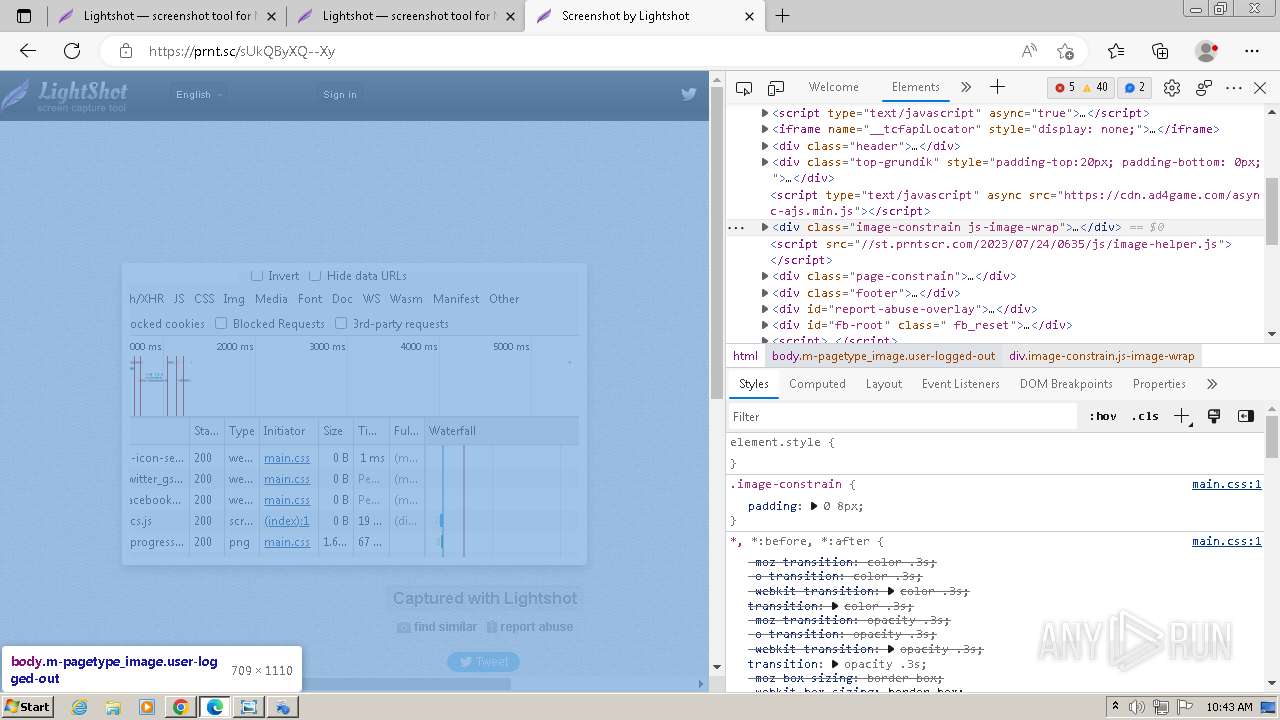Click the report abuse link

pyautogui.click(x=530, y=627)
